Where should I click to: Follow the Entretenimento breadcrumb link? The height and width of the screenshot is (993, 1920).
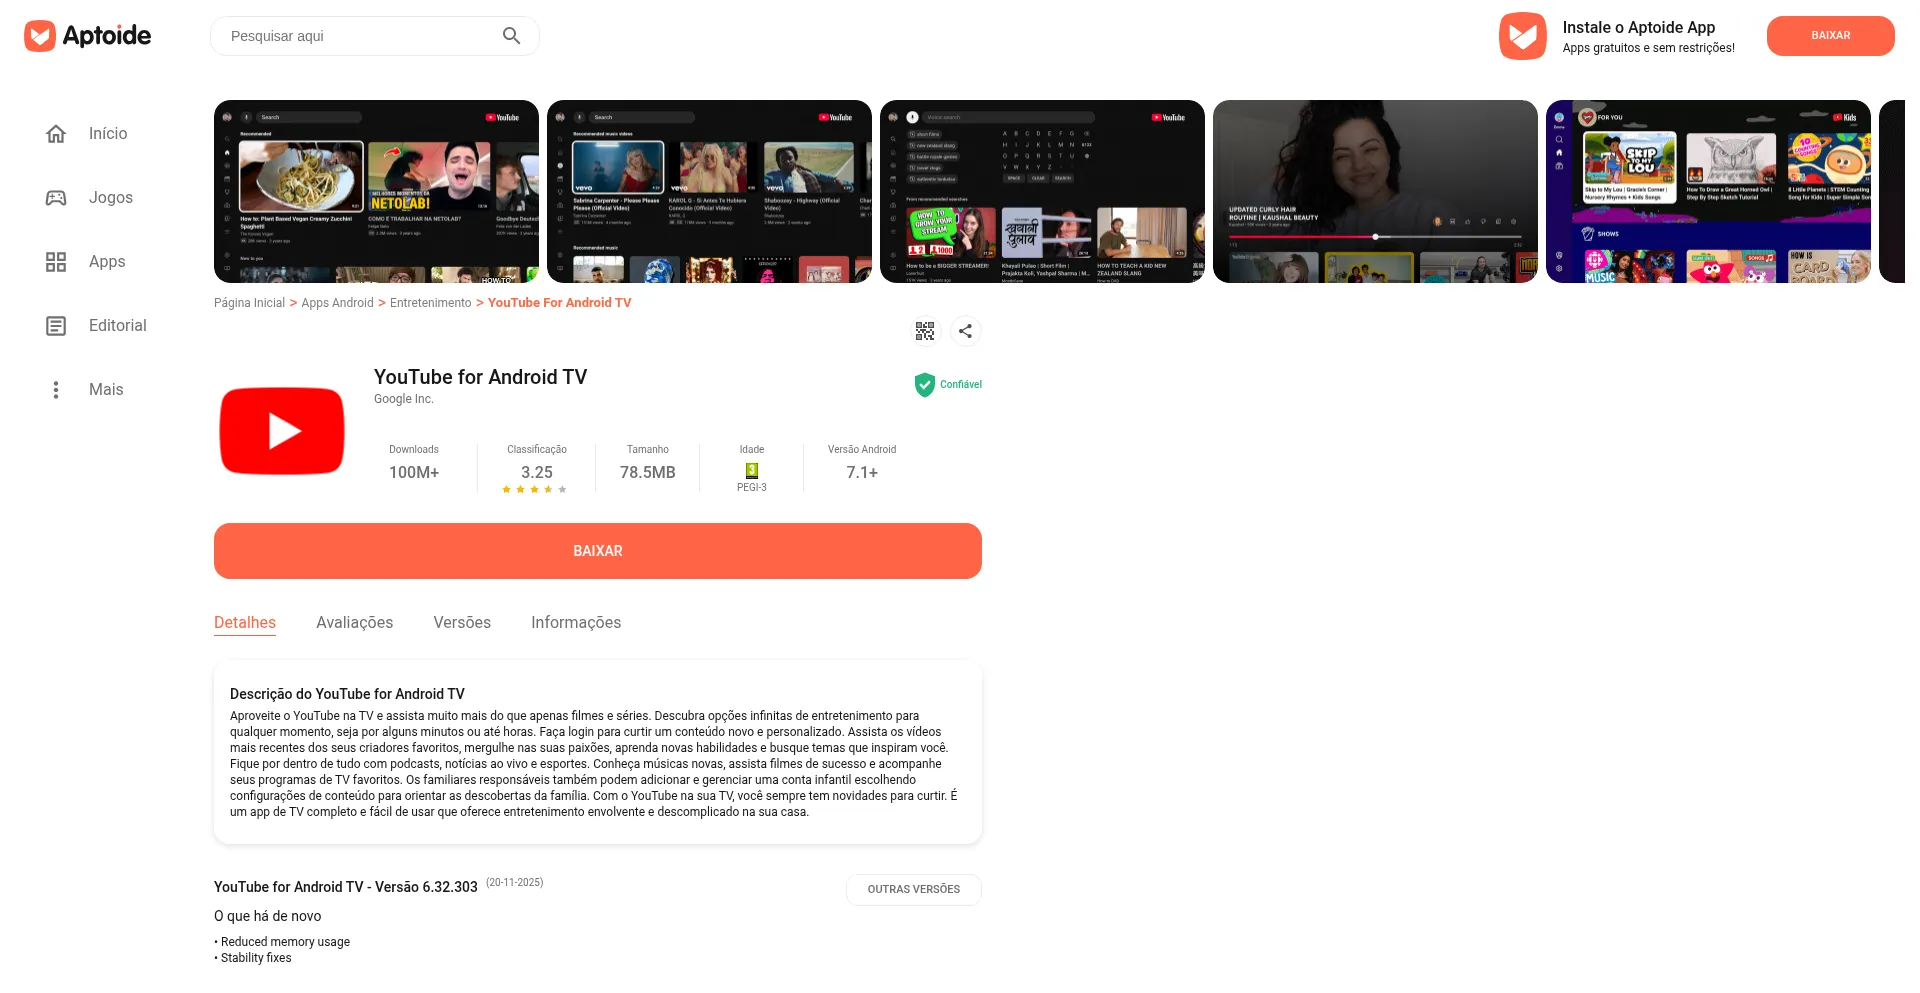(430, 303)
